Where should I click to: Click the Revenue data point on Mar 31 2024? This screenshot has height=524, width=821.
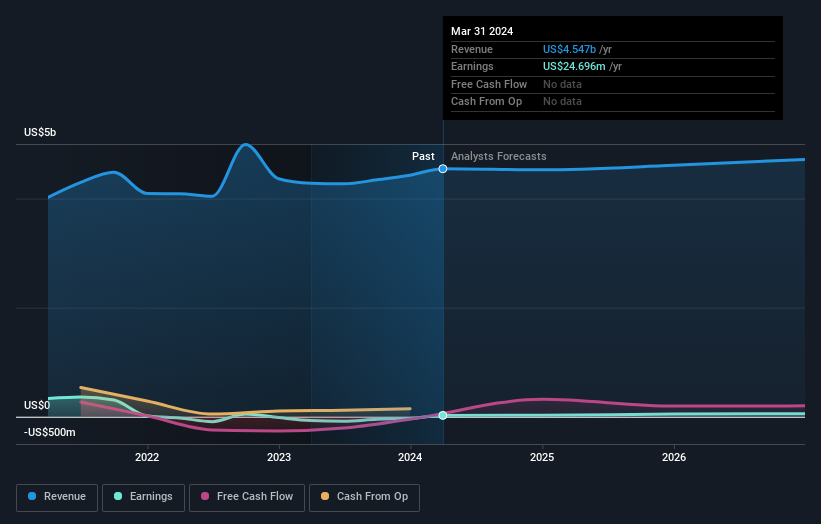pyautogui.click(x=443, y=169)
